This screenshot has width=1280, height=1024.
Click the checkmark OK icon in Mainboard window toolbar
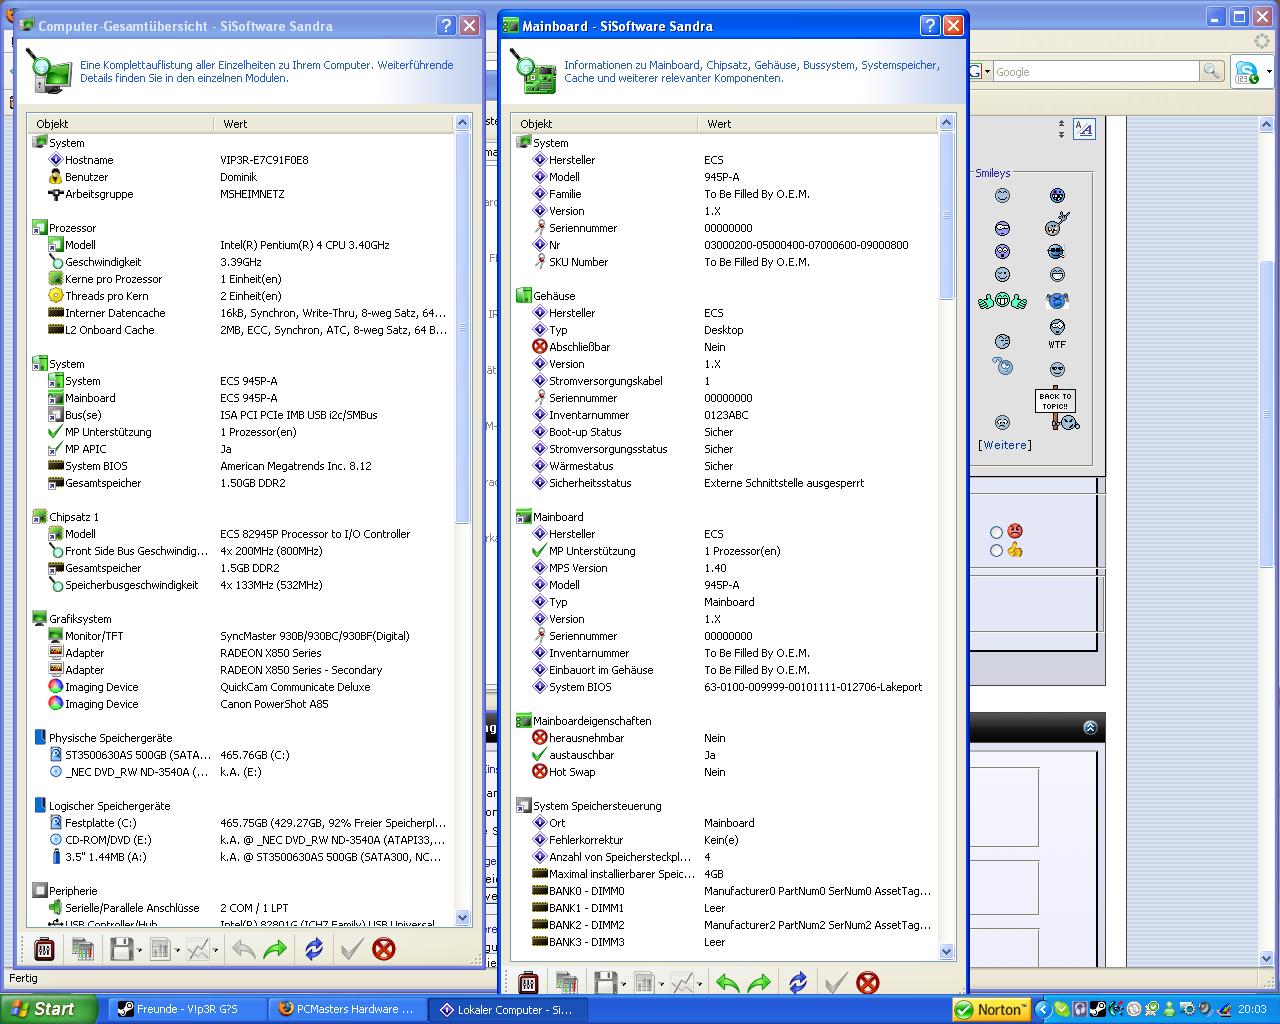pos(835,983)
